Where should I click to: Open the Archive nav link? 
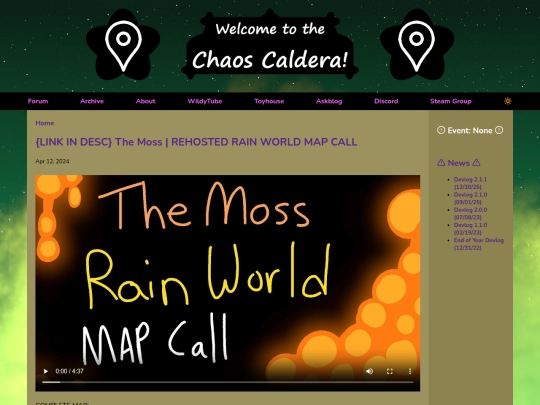tap(92, 101)
